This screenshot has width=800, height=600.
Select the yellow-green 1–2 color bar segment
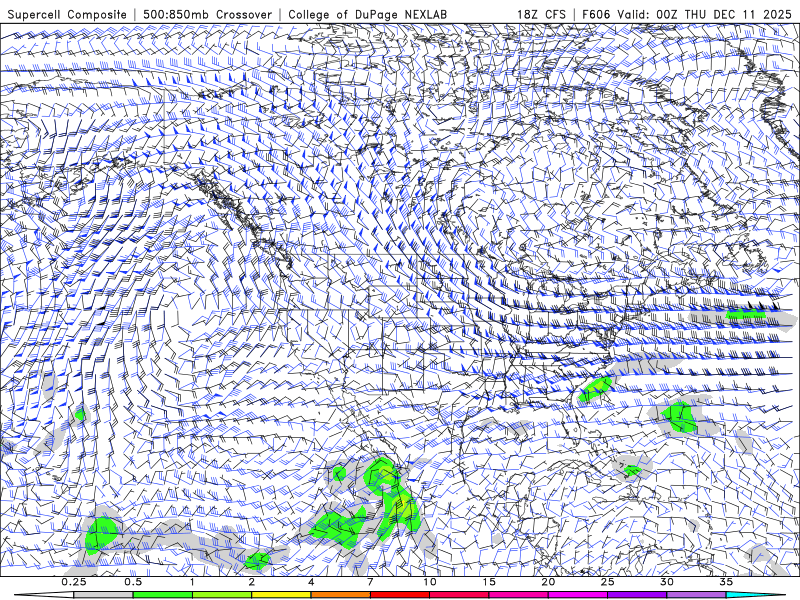click(x=222, y=595)
